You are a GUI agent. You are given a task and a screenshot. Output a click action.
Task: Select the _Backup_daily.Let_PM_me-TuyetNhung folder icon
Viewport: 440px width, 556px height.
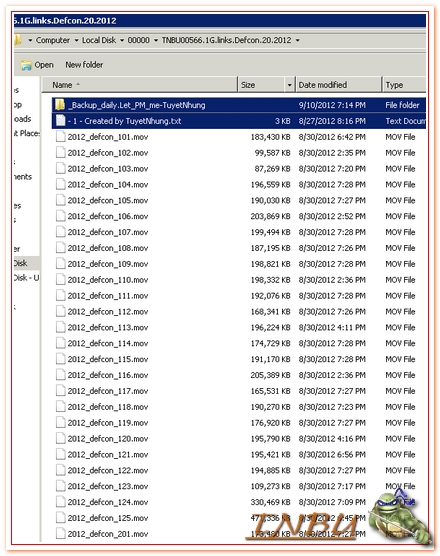click(60, 105)
